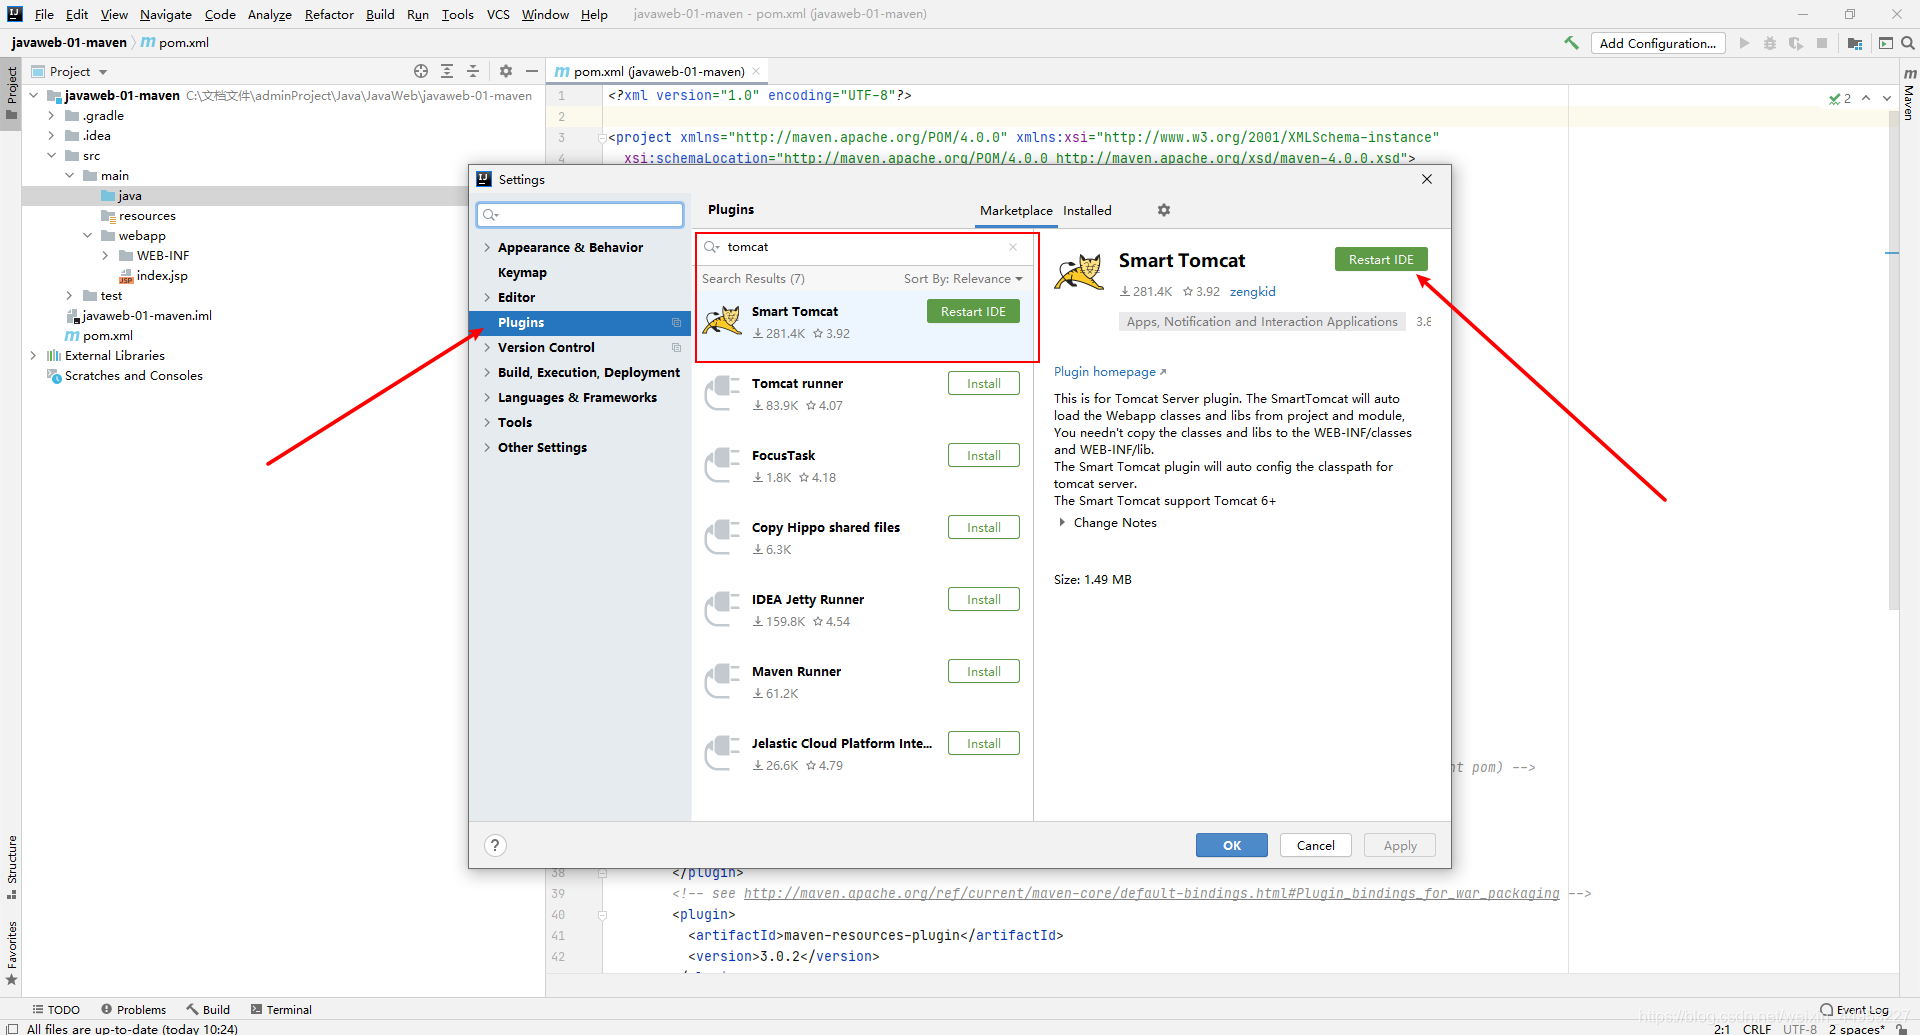Expand Languages & Frameworks settings
This screenshot has height=1035, width=1920.
point(487,397)
